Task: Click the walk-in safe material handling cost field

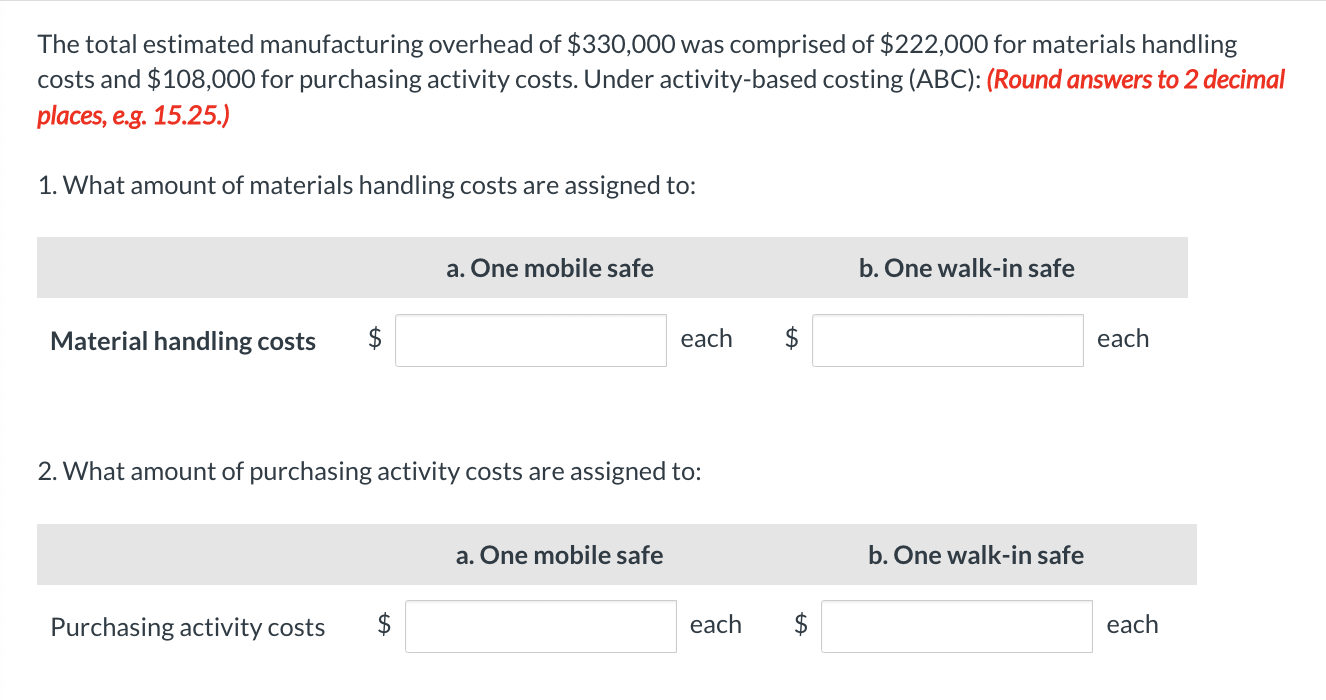Action: [948, 340]
